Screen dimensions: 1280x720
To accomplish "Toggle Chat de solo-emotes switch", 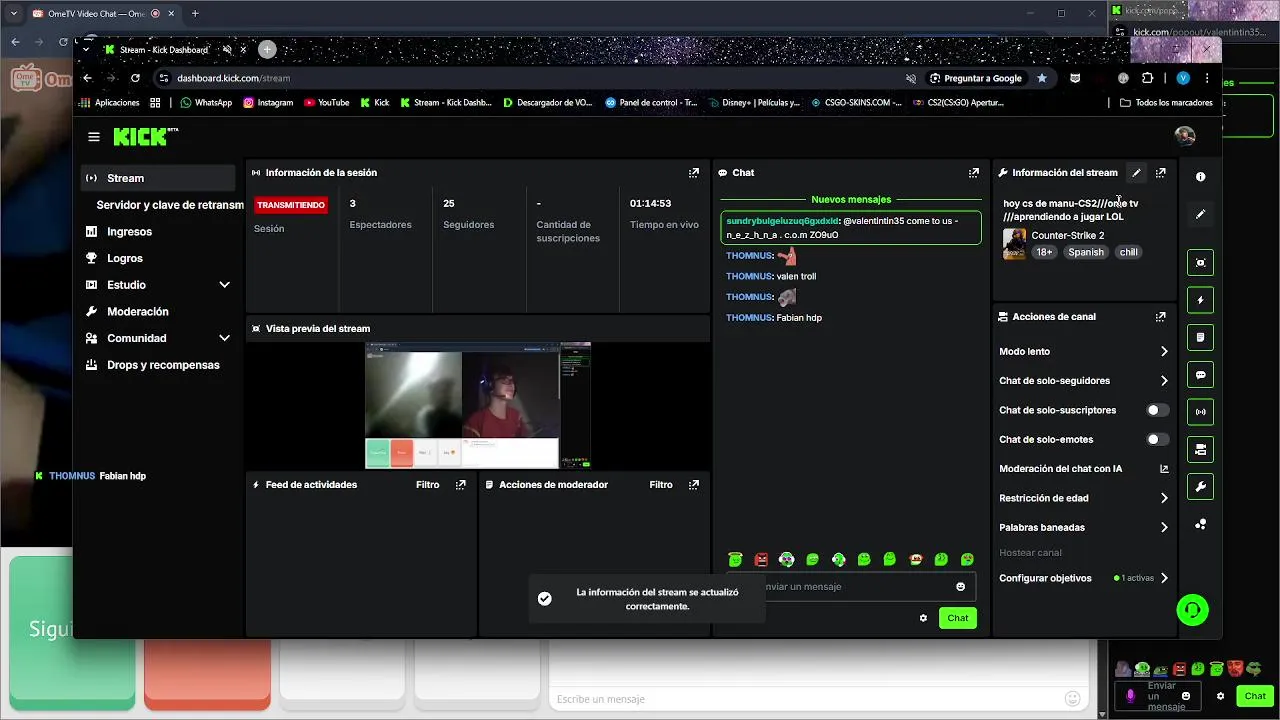I will pos(1158,439).
